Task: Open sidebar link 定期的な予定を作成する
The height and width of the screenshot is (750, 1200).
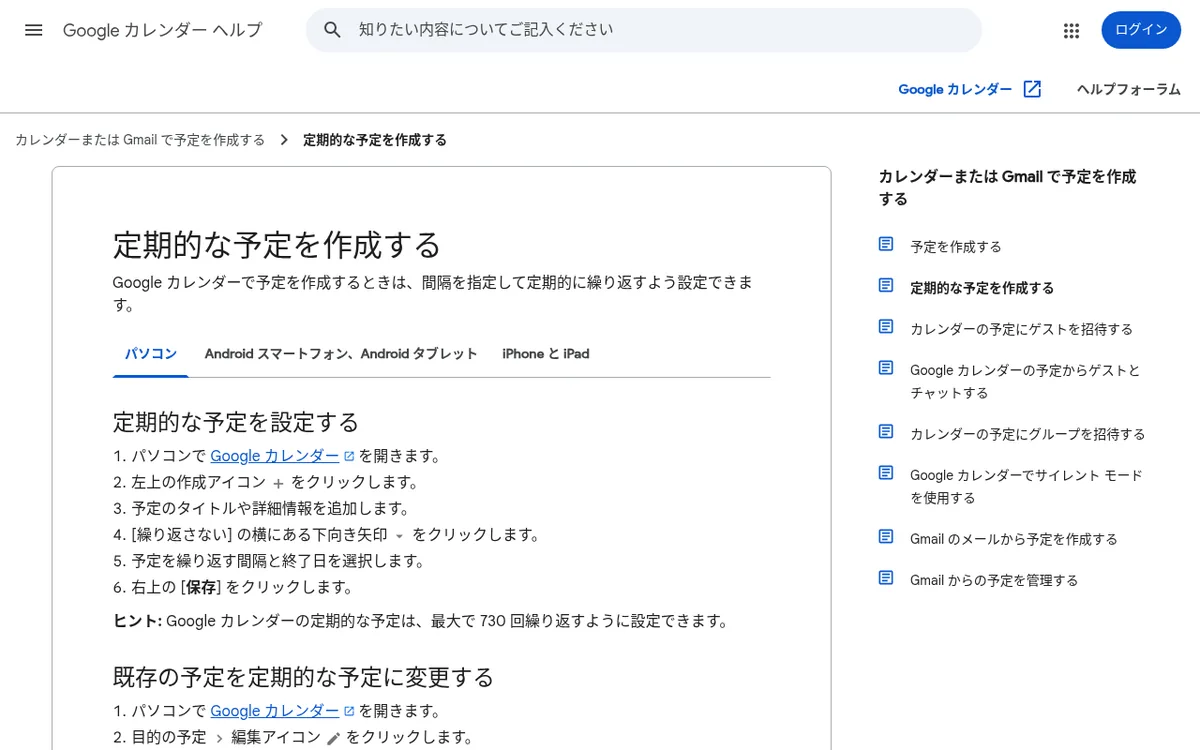Action: pyautogui.click(x=982, y=288)
